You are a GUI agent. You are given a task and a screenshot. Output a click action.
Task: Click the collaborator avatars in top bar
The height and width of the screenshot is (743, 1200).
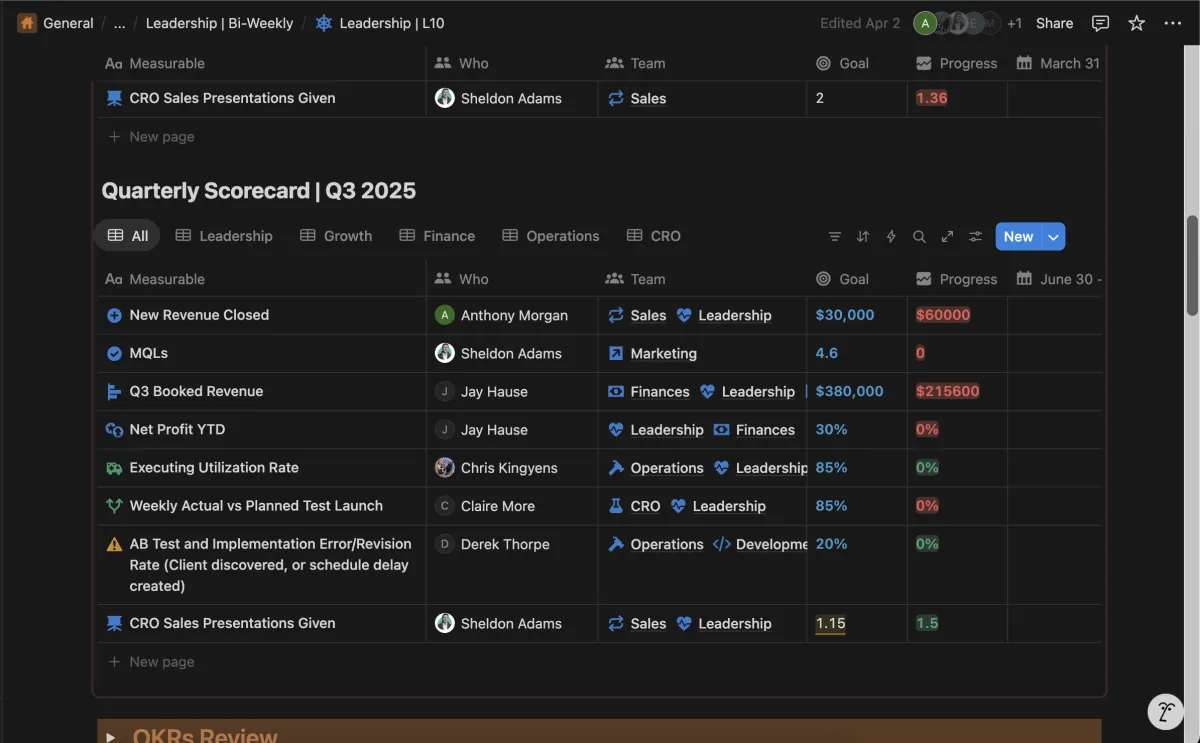point(956,23)
